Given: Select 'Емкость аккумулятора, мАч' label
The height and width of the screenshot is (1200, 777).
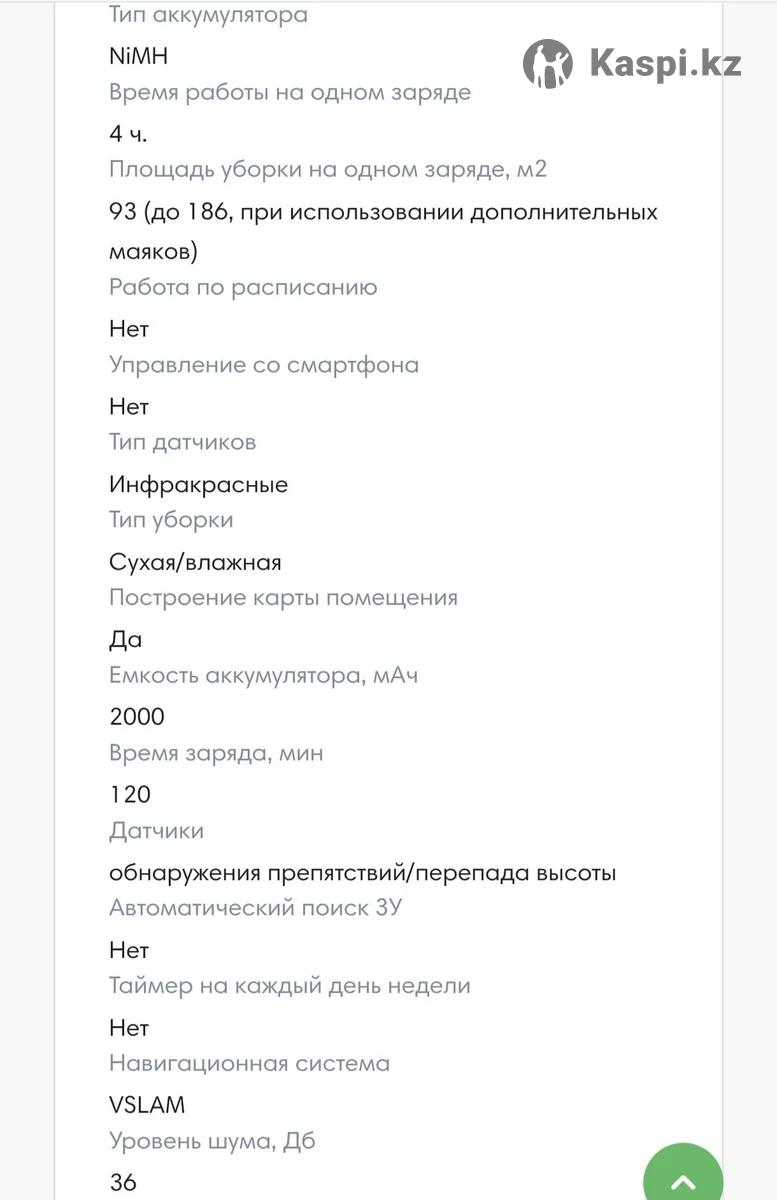Looking at the screenshot, I should pos(263,675).
